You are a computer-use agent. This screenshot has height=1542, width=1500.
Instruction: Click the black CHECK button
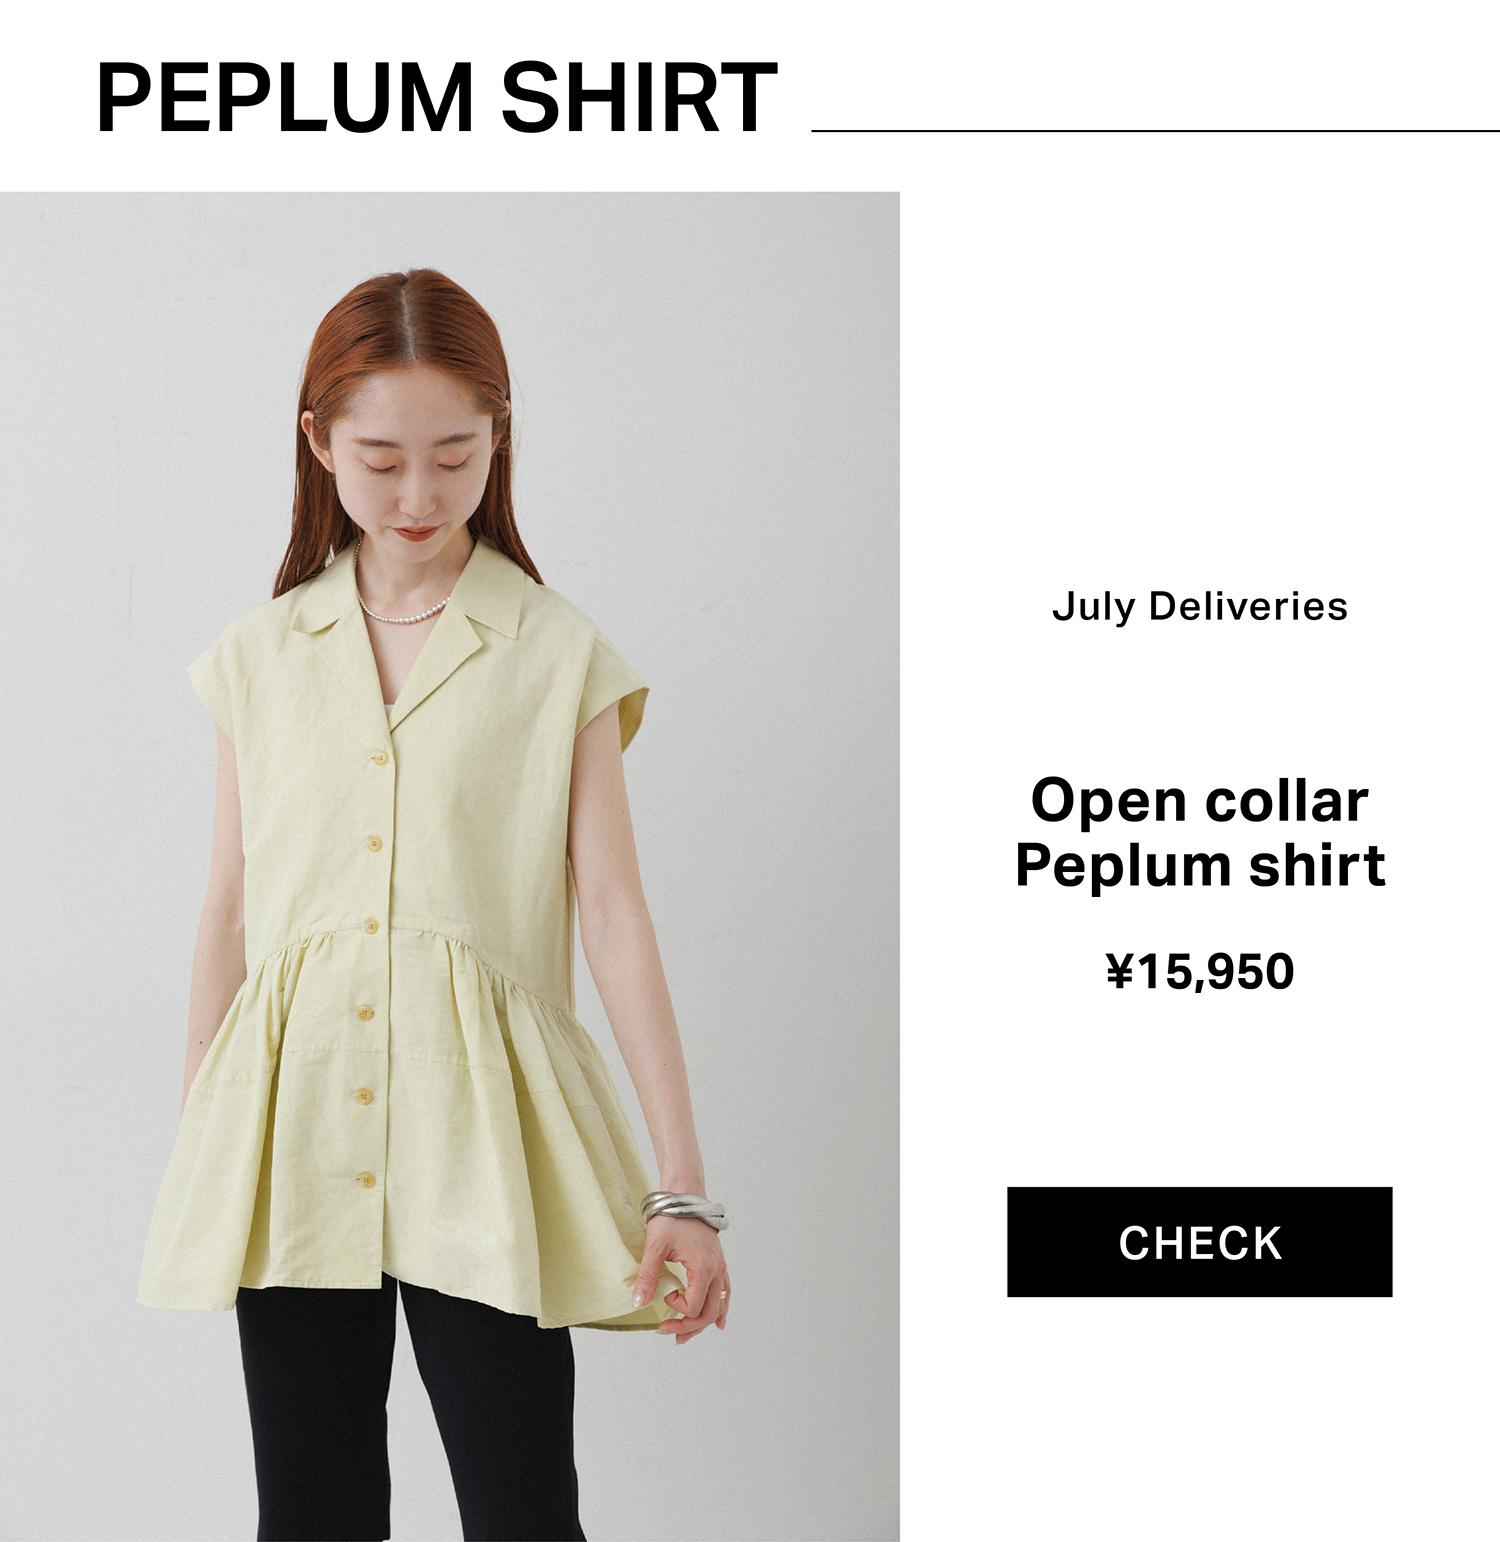(x=1199, y=1242)
